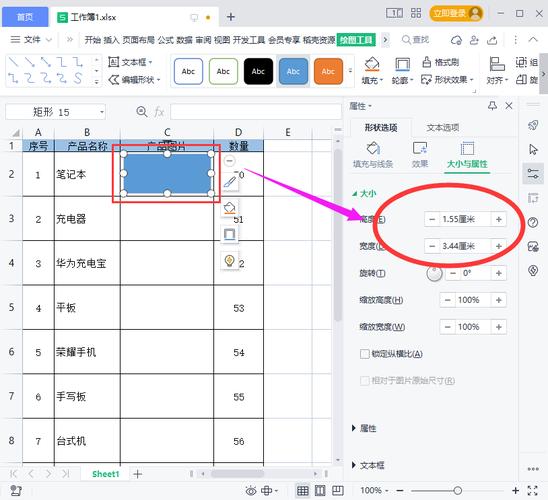Close the properties panel
This screenshot has width=548, height=500.
[509, 106]
